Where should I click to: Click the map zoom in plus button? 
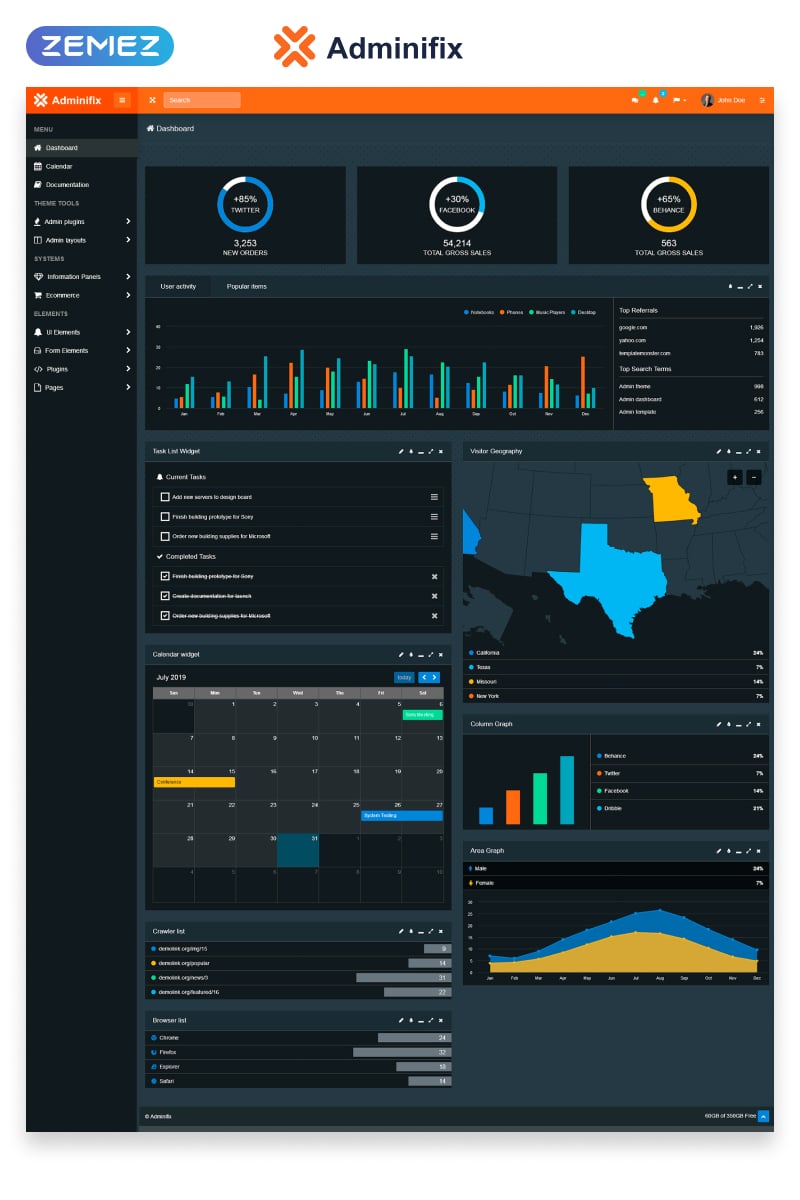coord(735,478)
